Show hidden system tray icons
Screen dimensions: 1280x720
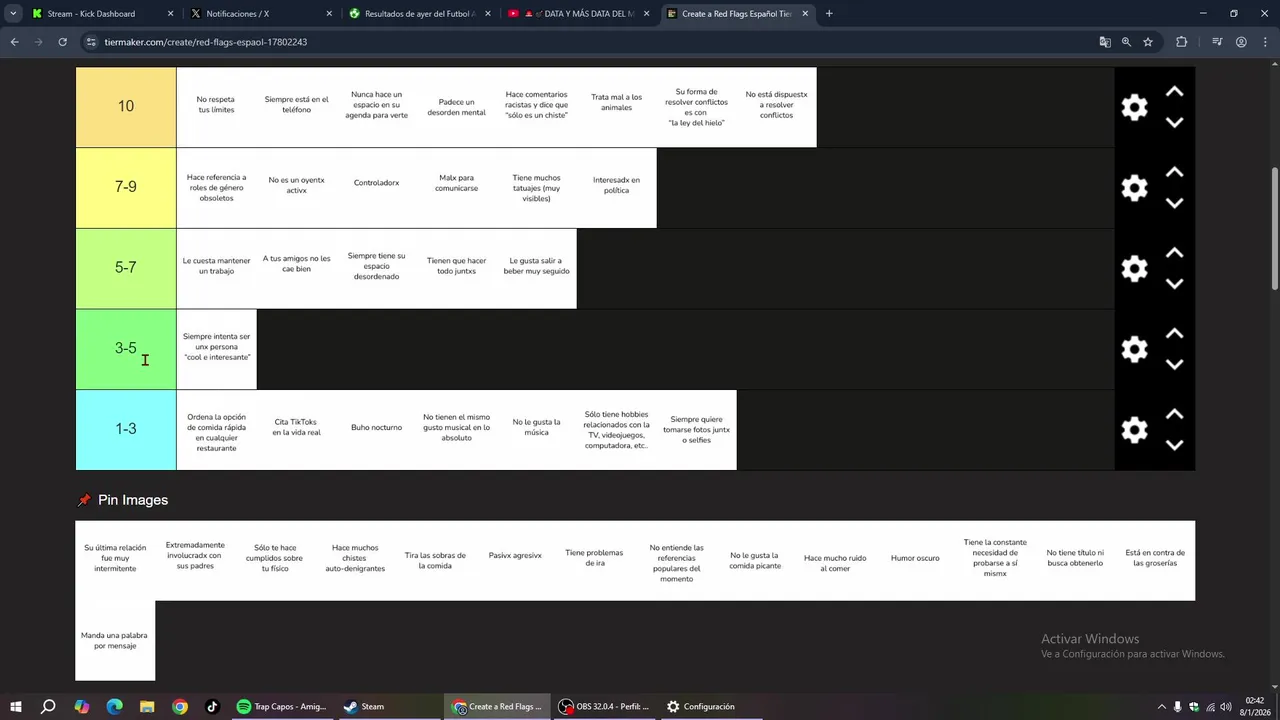coord(1161,706)
